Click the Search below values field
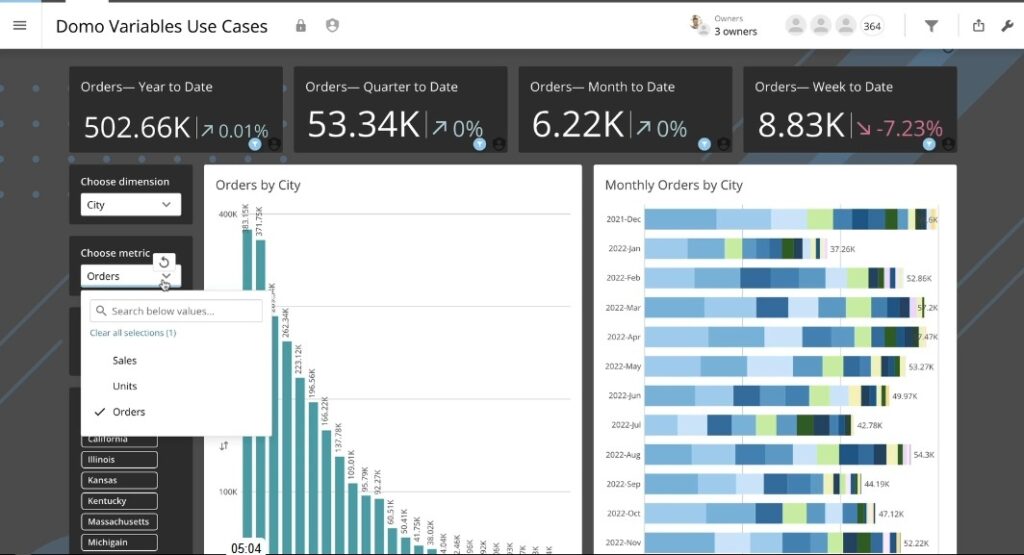 point(176,311)
